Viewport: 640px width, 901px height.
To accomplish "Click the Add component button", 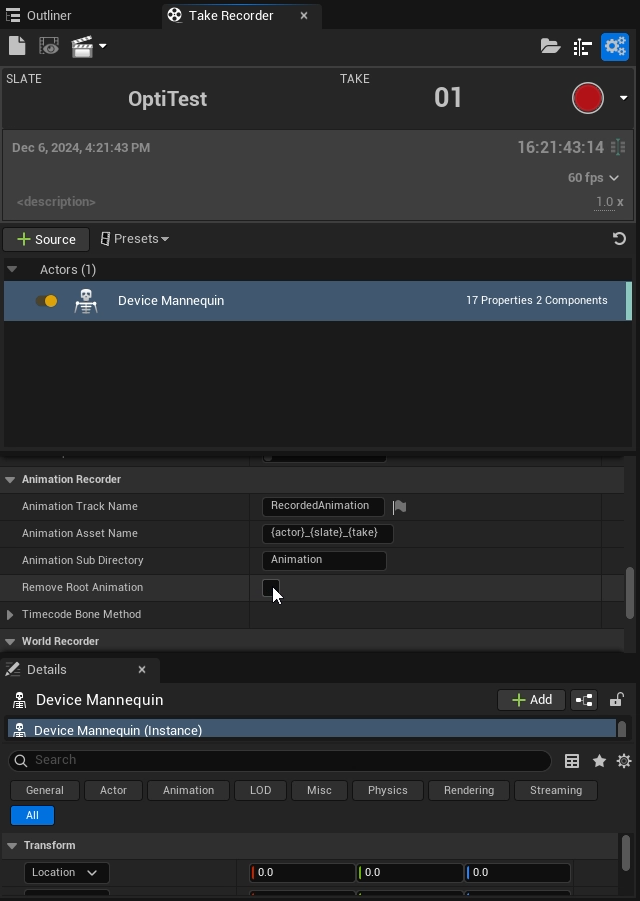I will pyautogui.click(x=531, y=700).
